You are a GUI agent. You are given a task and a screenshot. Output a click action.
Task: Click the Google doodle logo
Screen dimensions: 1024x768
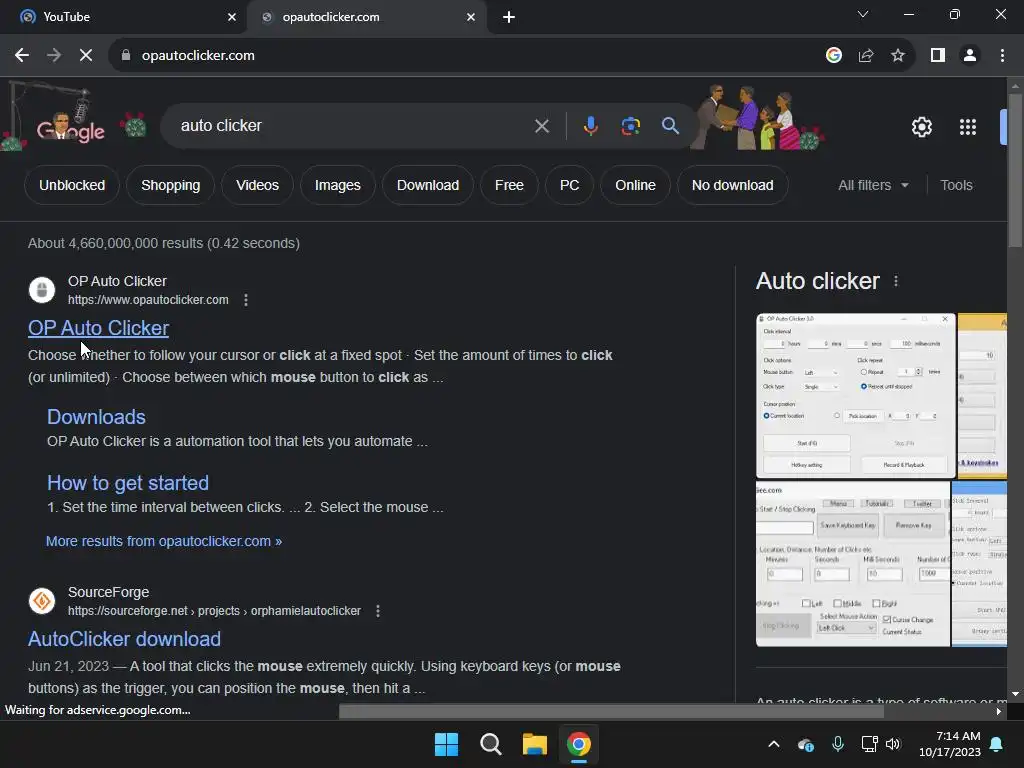click(71, 129)
